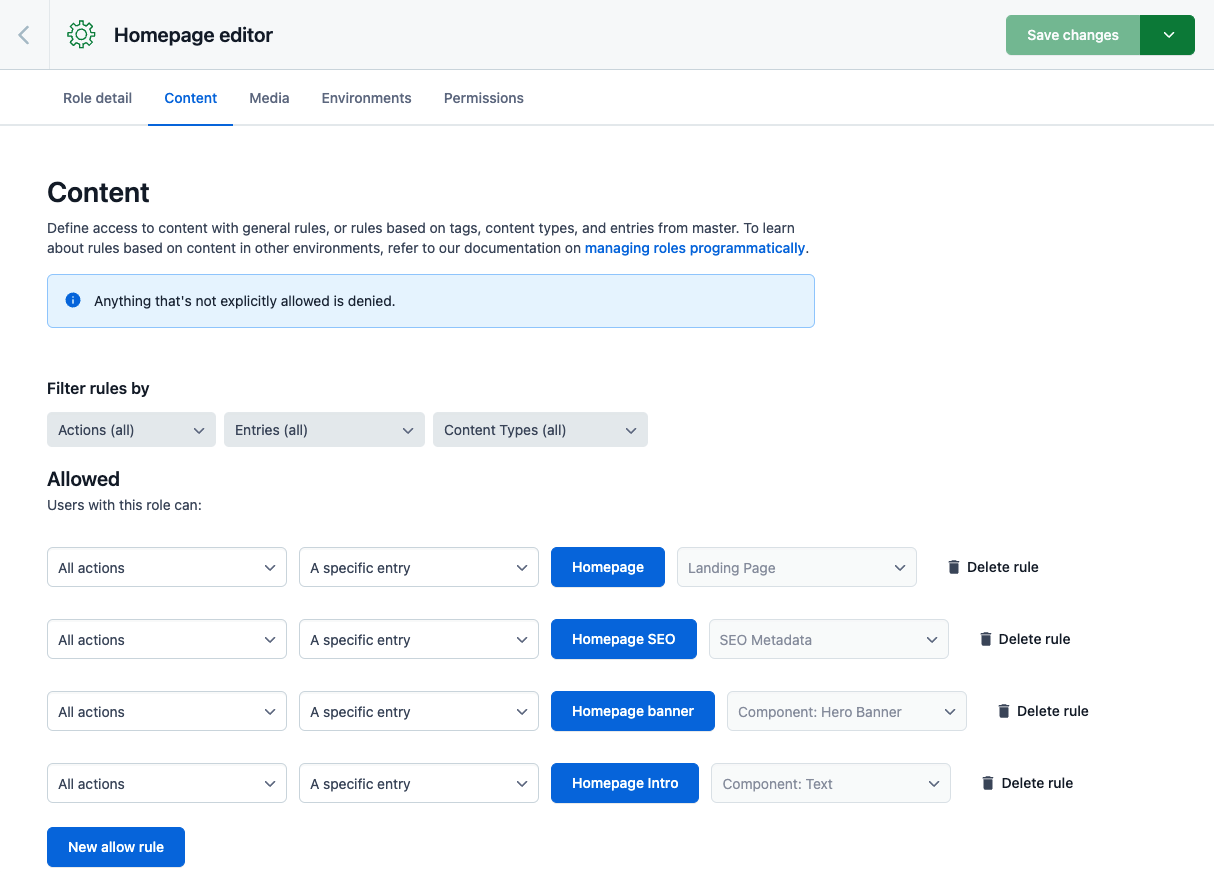Open the dropdown arrow beside Save changes
The width and height of the screenshot is (1214, 875).
point(1167,34)
